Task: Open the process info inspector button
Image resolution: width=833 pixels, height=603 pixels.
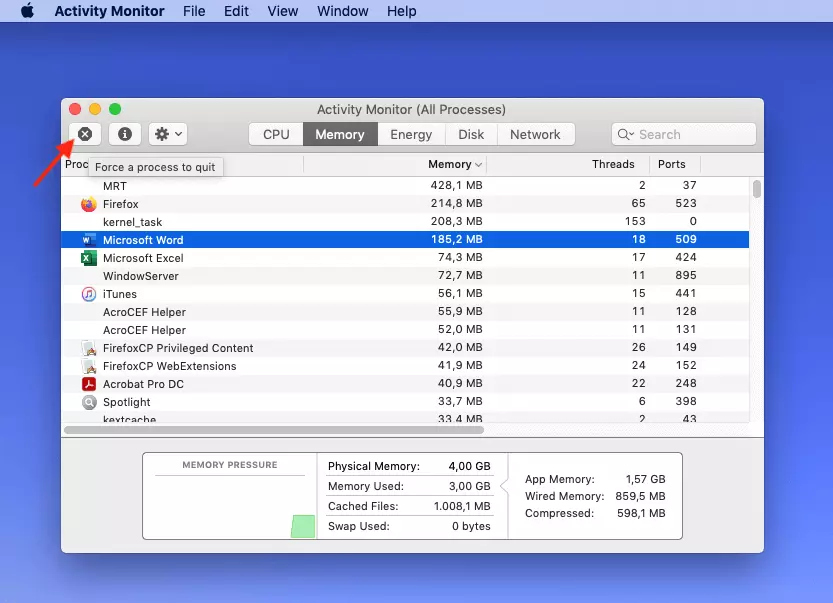Action: tap(125, 134)
